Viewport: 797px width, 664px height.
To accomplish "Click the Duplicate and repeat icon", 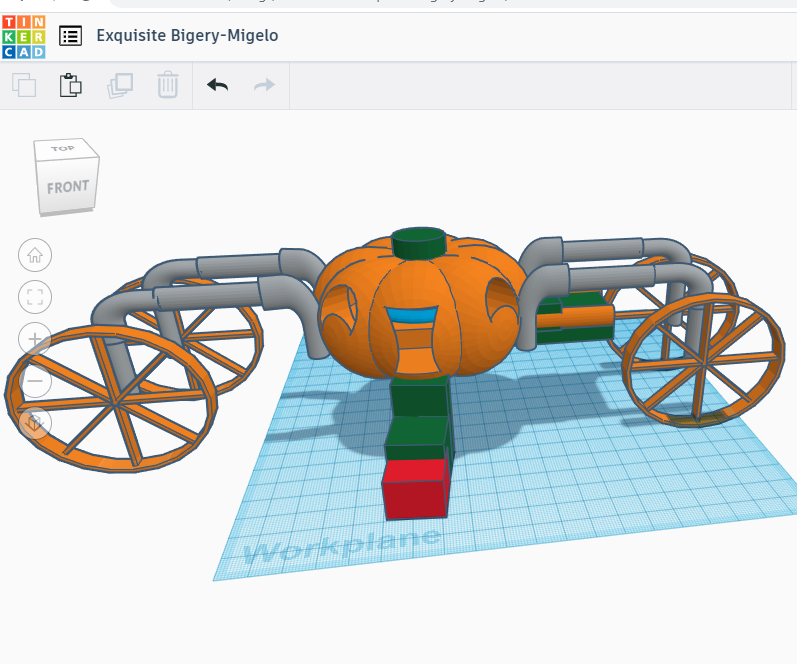I will [x=120, y=85].
